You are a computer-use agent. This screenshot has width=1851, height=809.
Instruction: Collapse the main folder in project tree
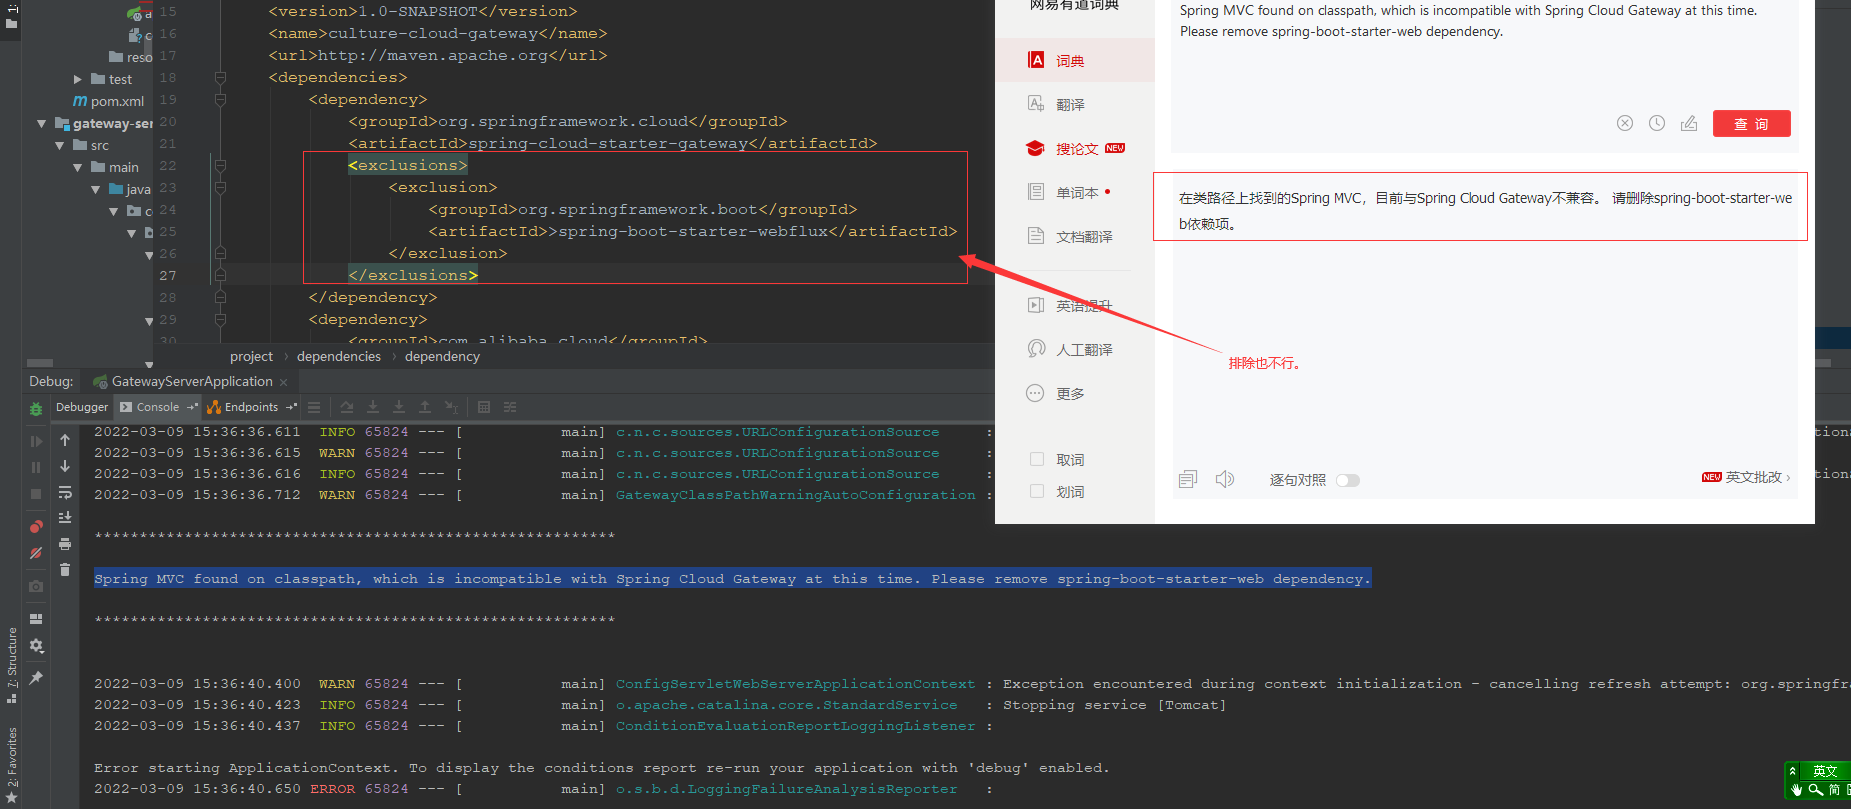(78, 167)
